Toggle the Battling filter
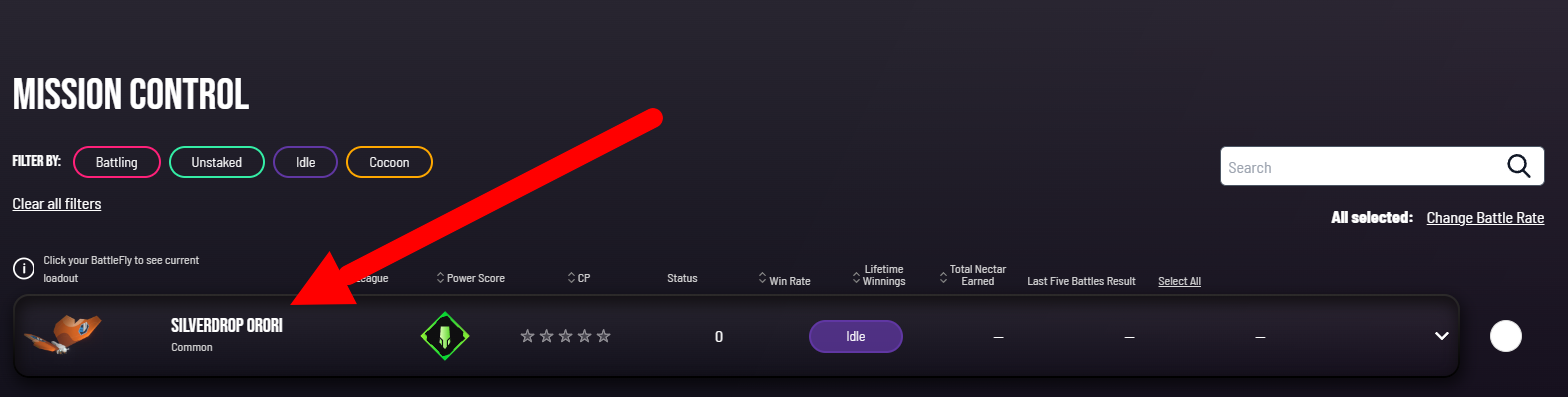Screen dimensions: 1568x397 pyautogui.click(x=116, y=162)
